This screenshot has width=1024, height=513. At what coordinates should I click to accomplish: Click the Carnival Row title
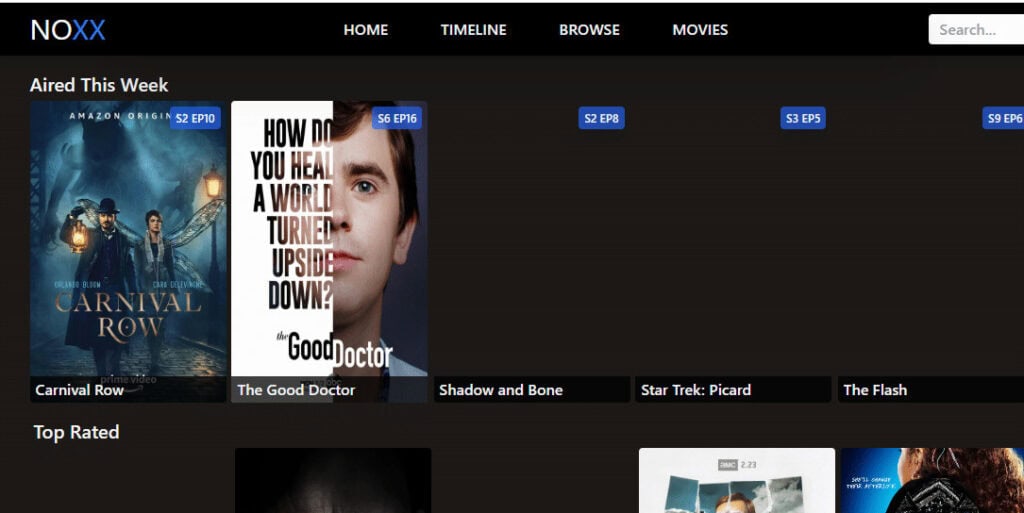coord(79,390)
